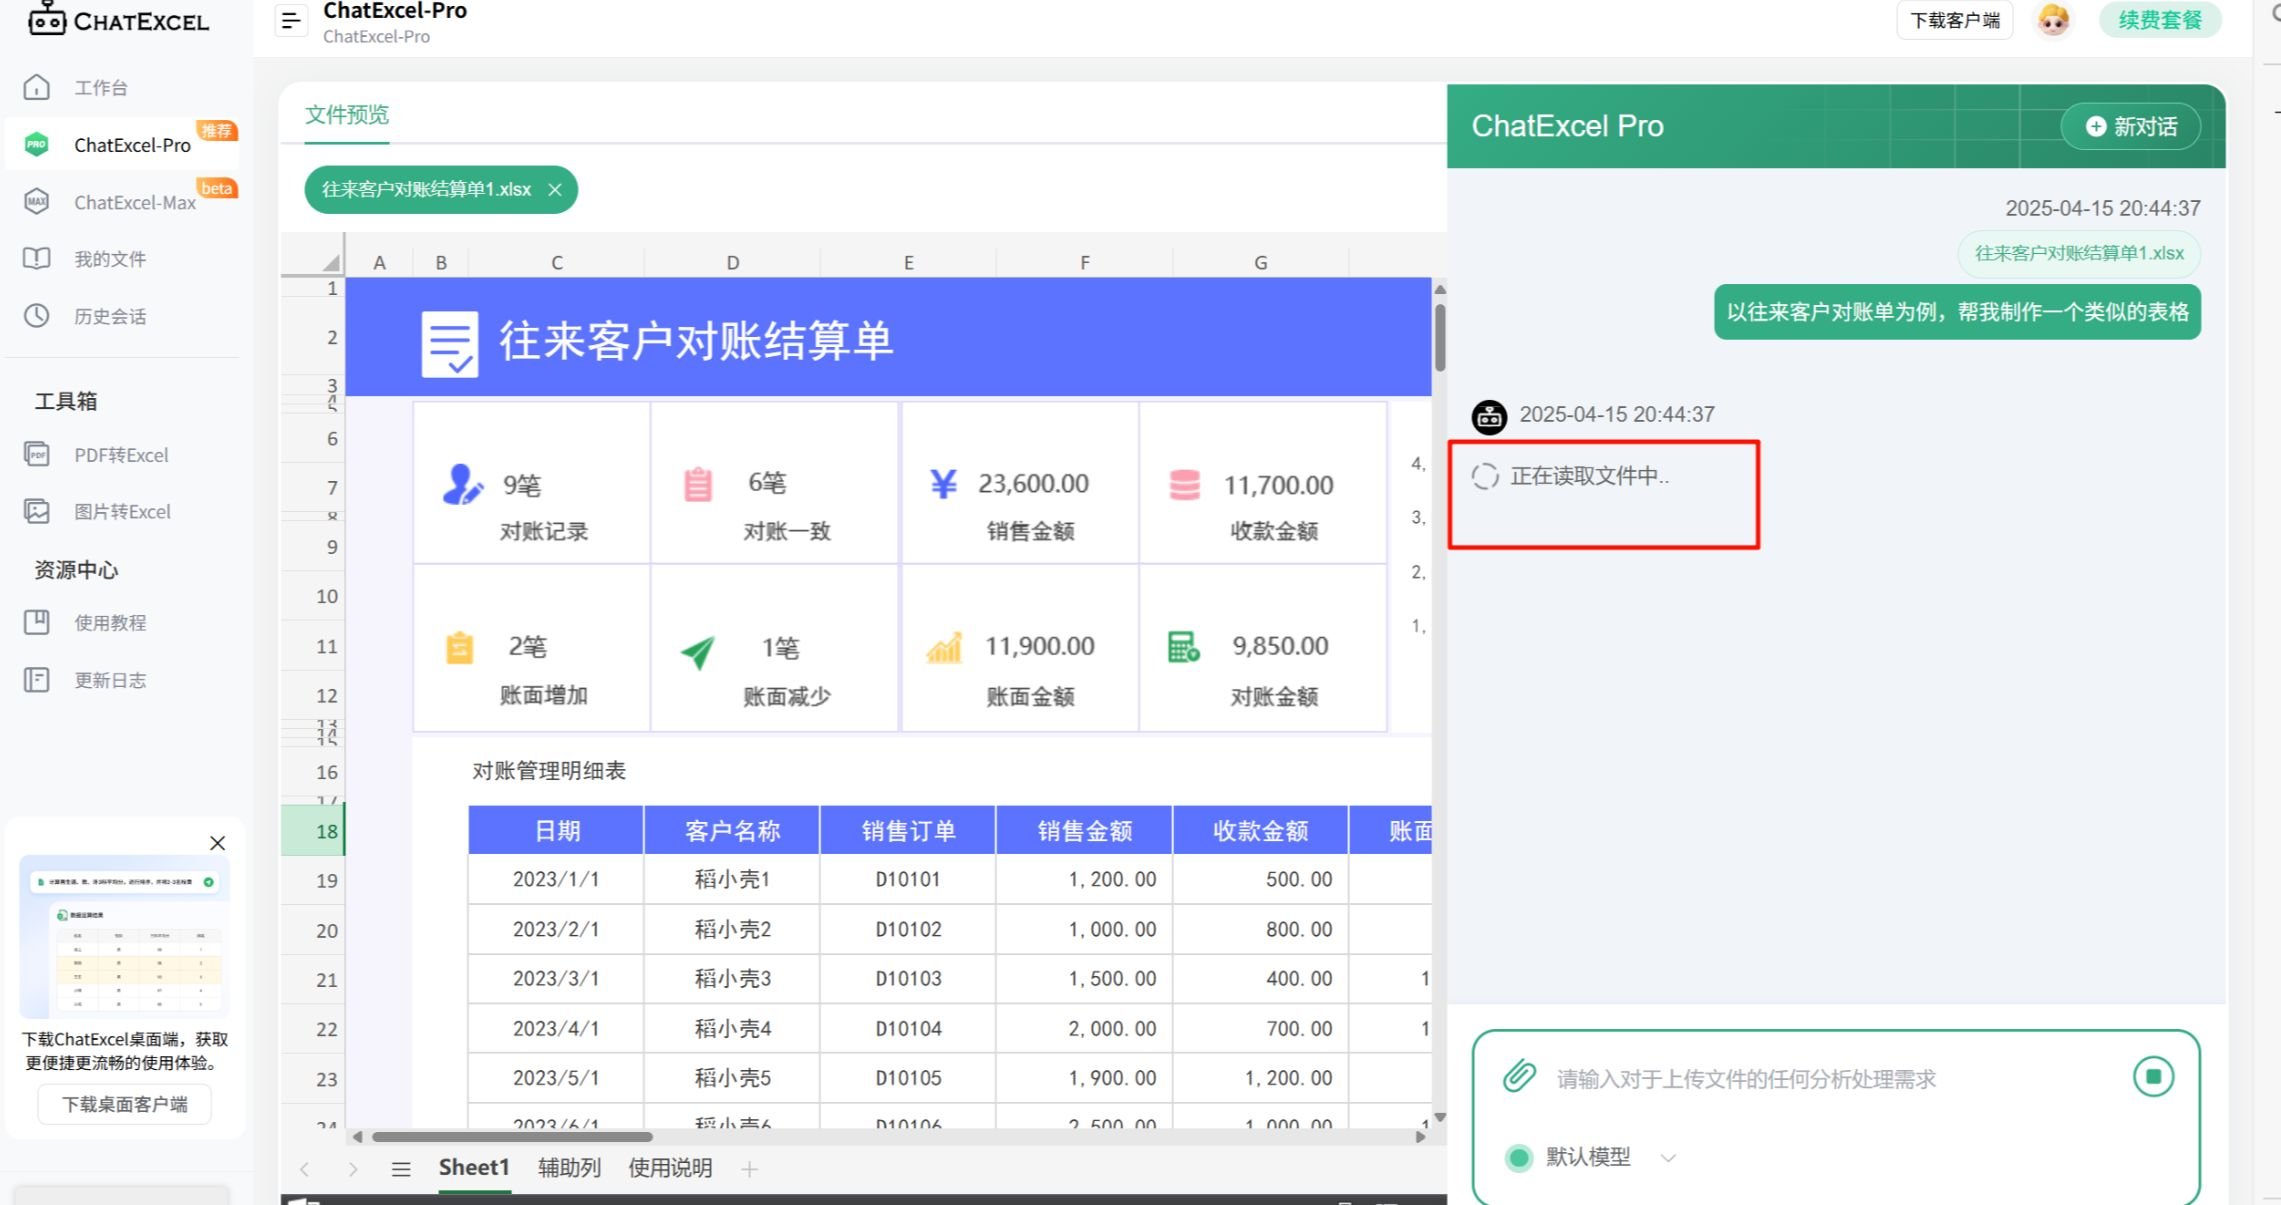Screen dimensions: 2281x1205
Task: Collapse the sidebar with the menu toggle icon
Action: pyautogui.click(x=291, y=21)
